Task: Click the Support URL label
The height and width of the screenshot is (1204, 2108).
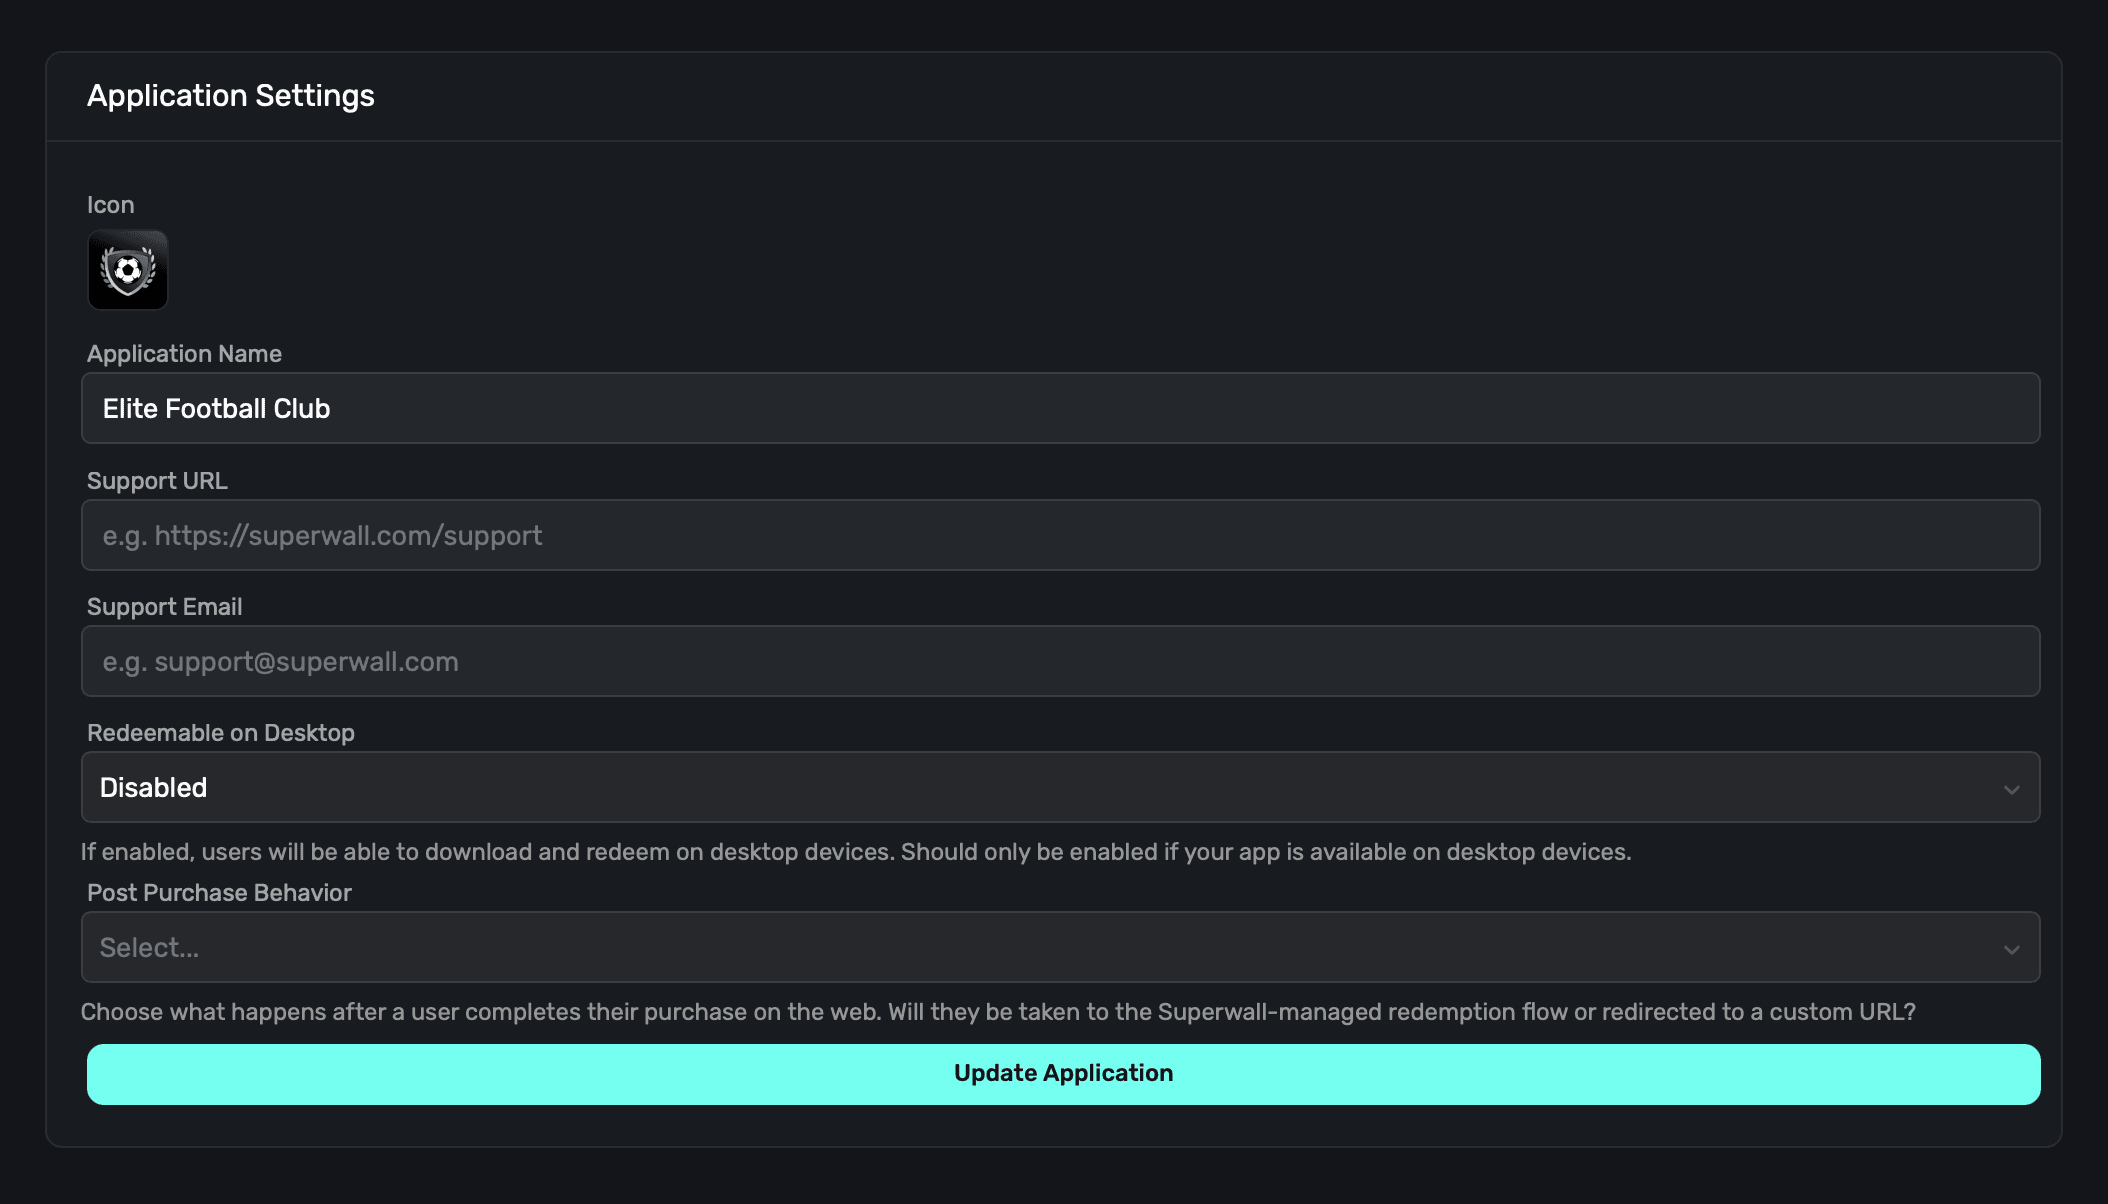Action: coord(157,481)
